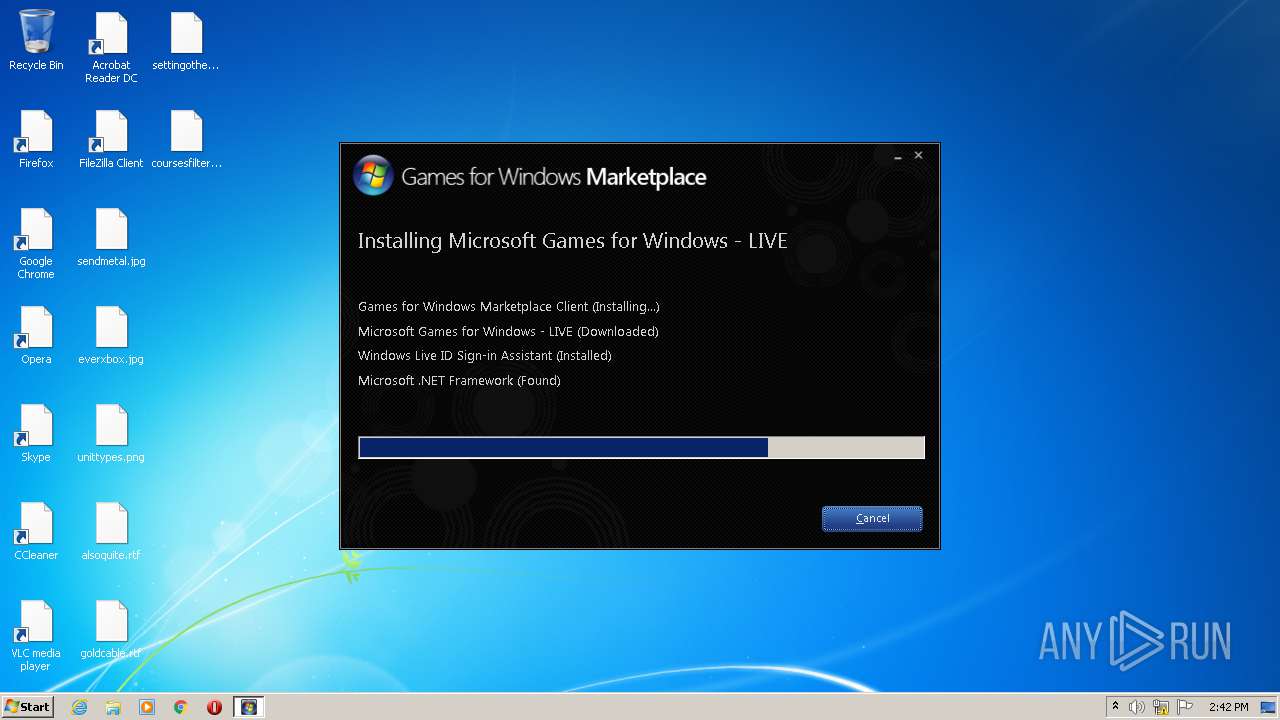Minimize the Games for Windows Marketplace installer
Image resolution: width=1280 pixels, height=720 pixels.
898,156
